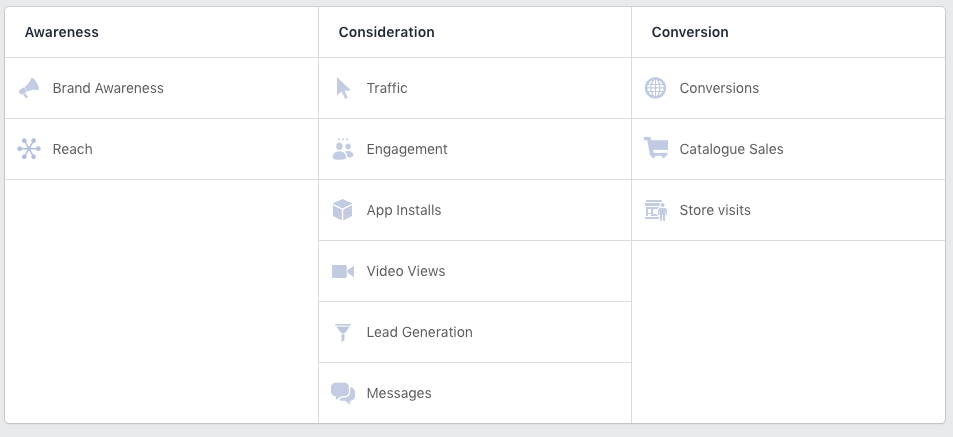Pick the Engagement objective text

pyautogui.click(x=407, y=150)
